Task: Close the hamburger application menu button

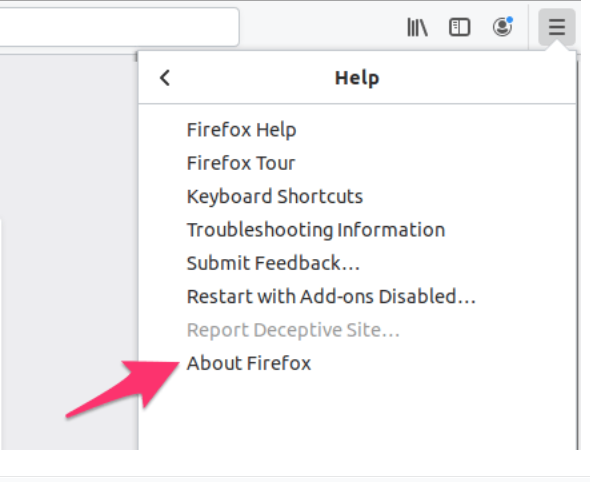Action: [557, 27]
